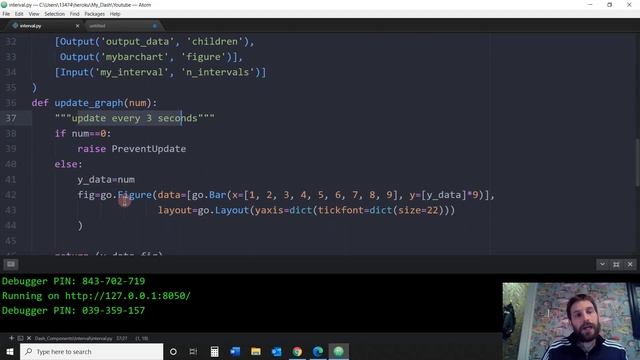
Task: Click the Windows search box
Action: click(91, 351)
